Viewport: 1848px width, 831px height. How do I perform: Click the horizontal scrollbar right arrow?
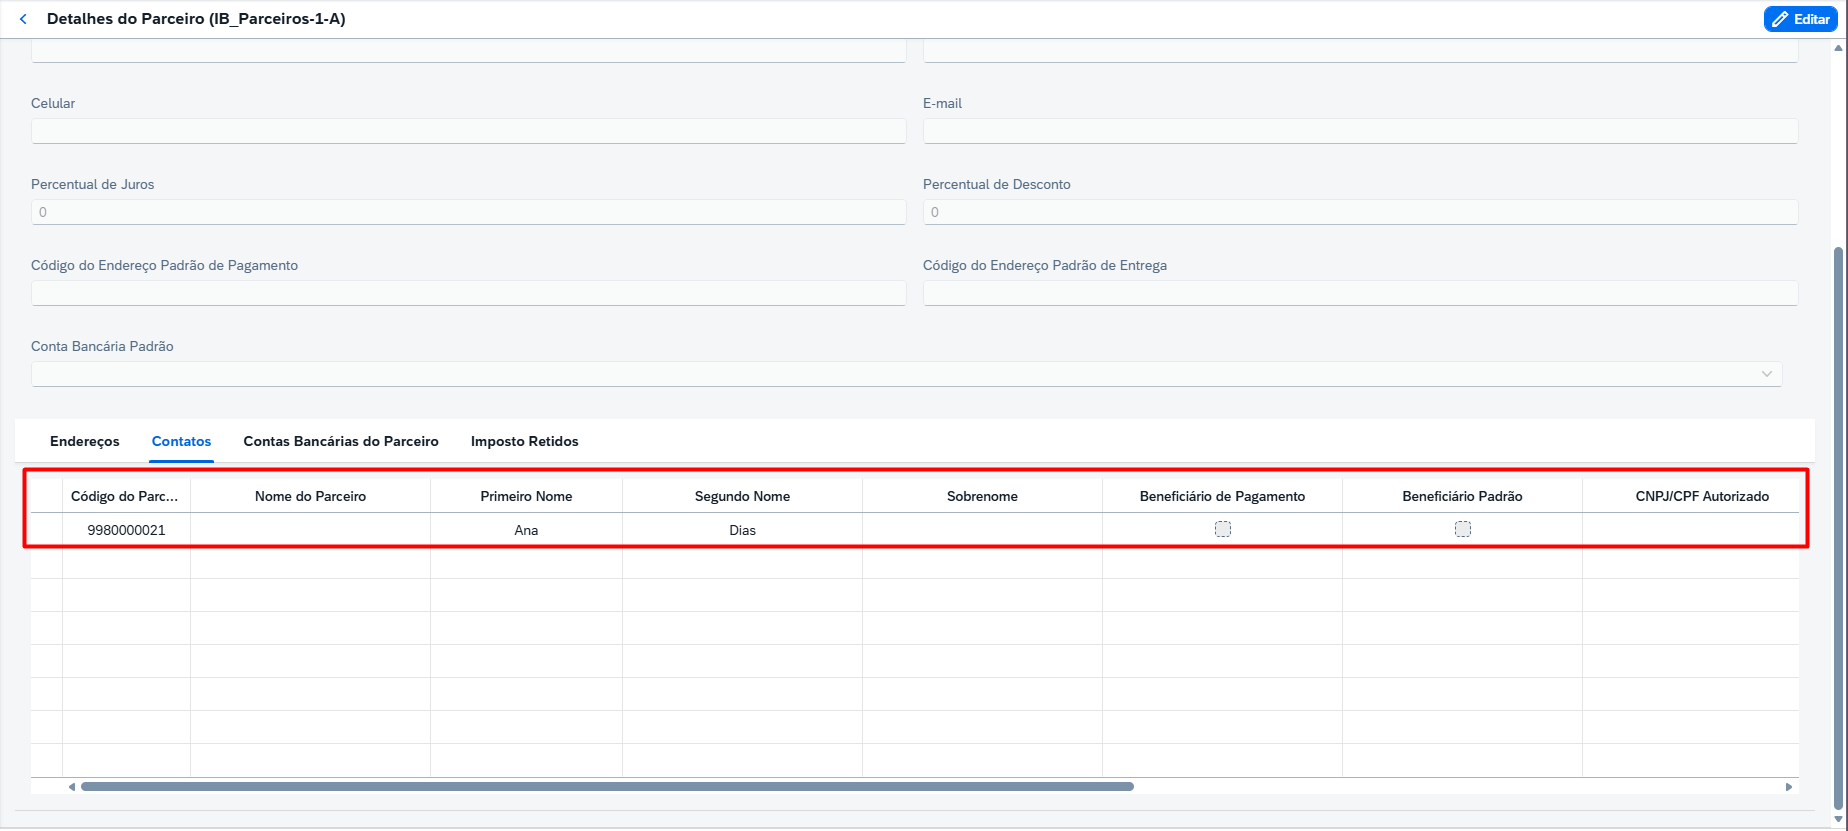pos(1789,787)
